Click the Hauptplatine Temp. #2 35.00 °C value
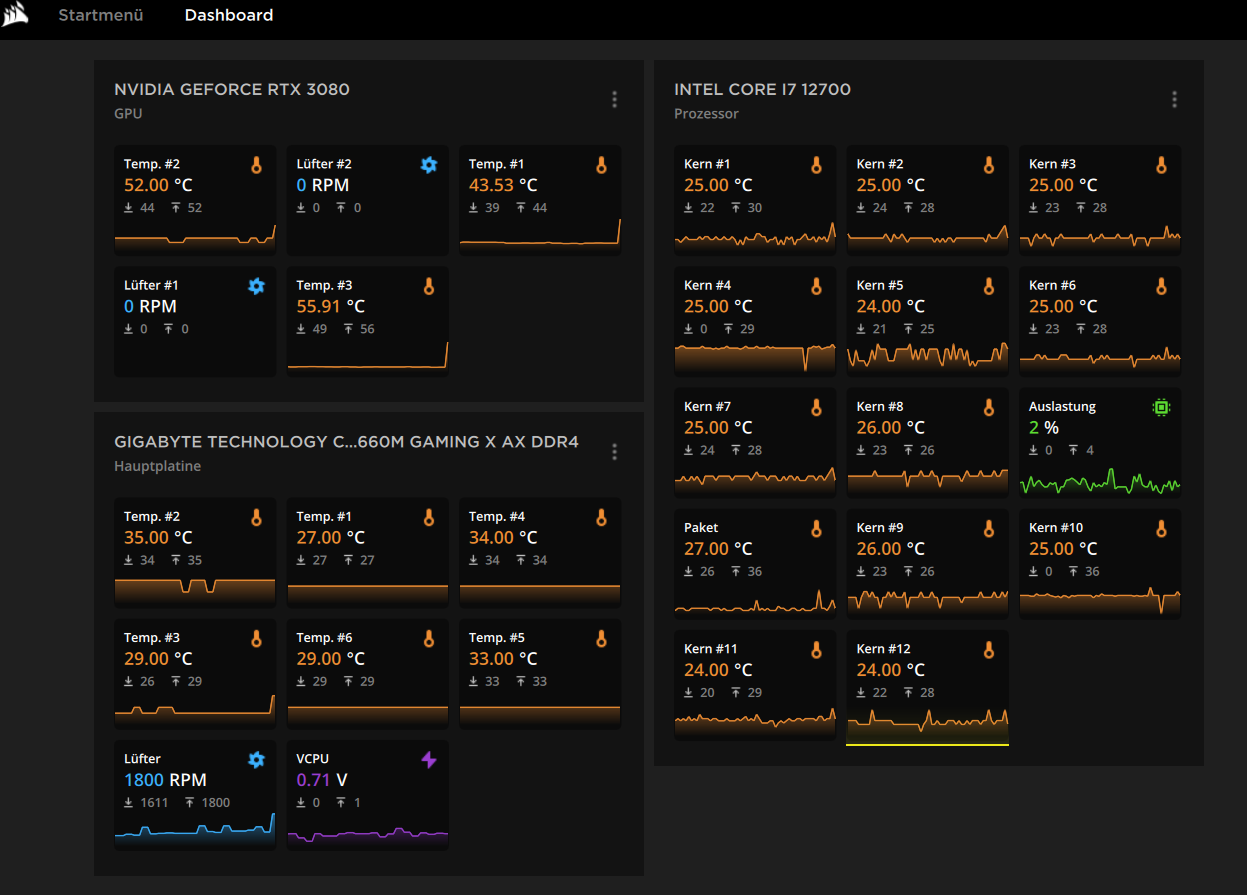Image resolution: width=1247 pixels, height=895 pixels. coord(158,538)
